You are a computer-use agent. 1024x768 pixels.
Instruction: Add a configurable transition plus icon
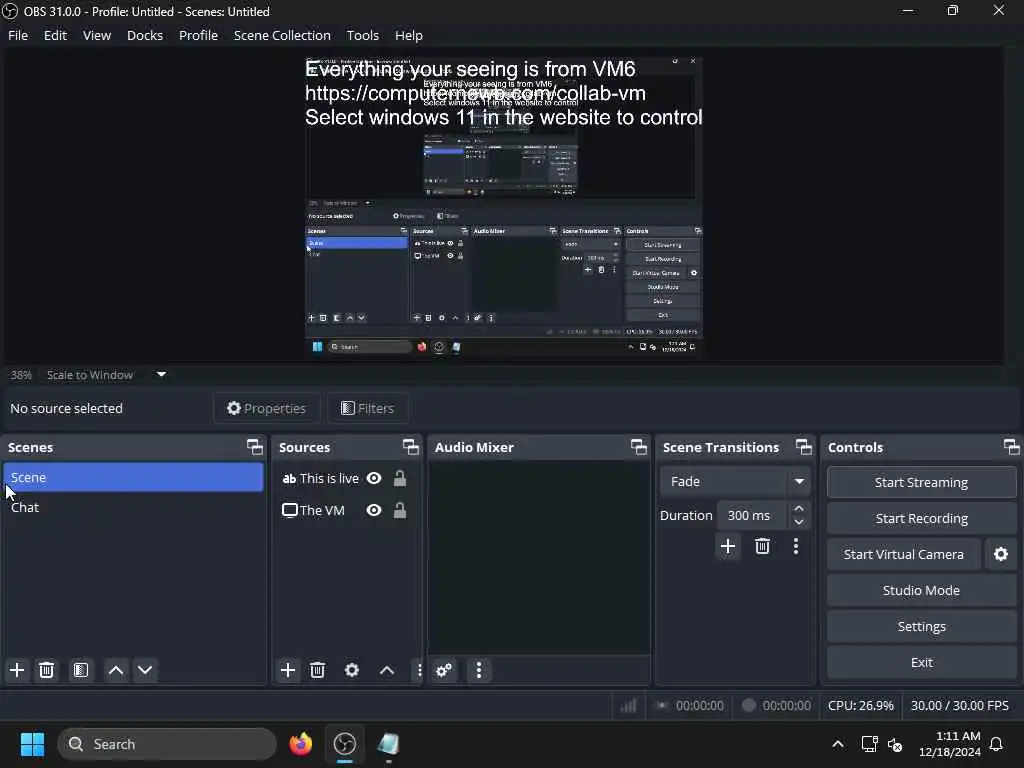click(728, 546)
